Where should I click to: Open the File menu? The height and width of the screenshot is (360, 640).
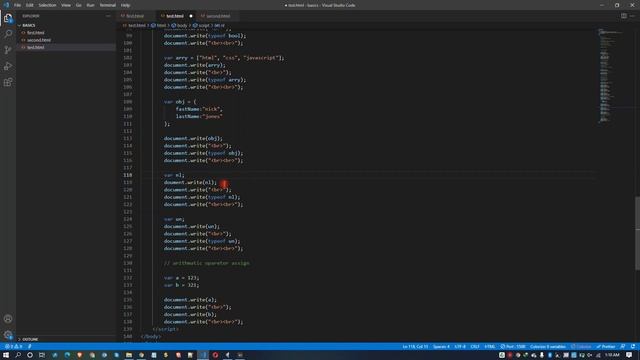click(18, 5)
